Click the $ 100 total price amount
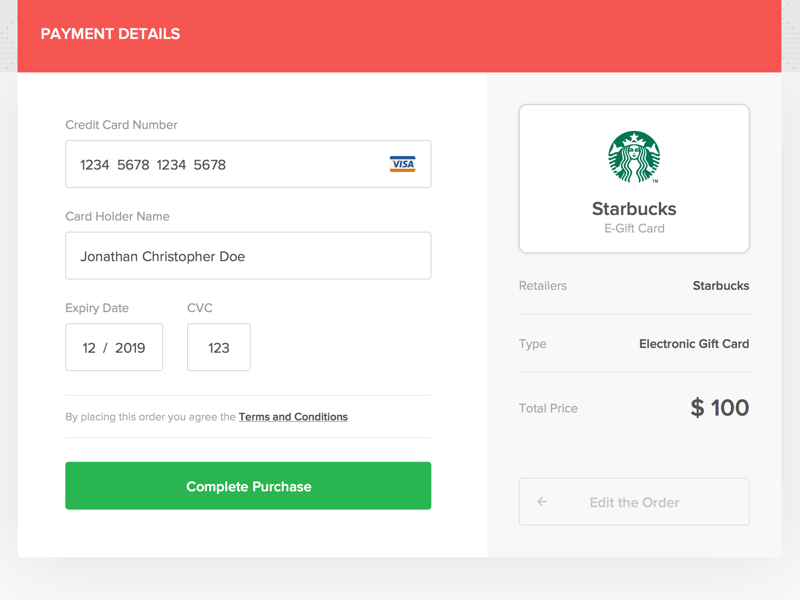The image size is (800, 600). pos(719,408)
